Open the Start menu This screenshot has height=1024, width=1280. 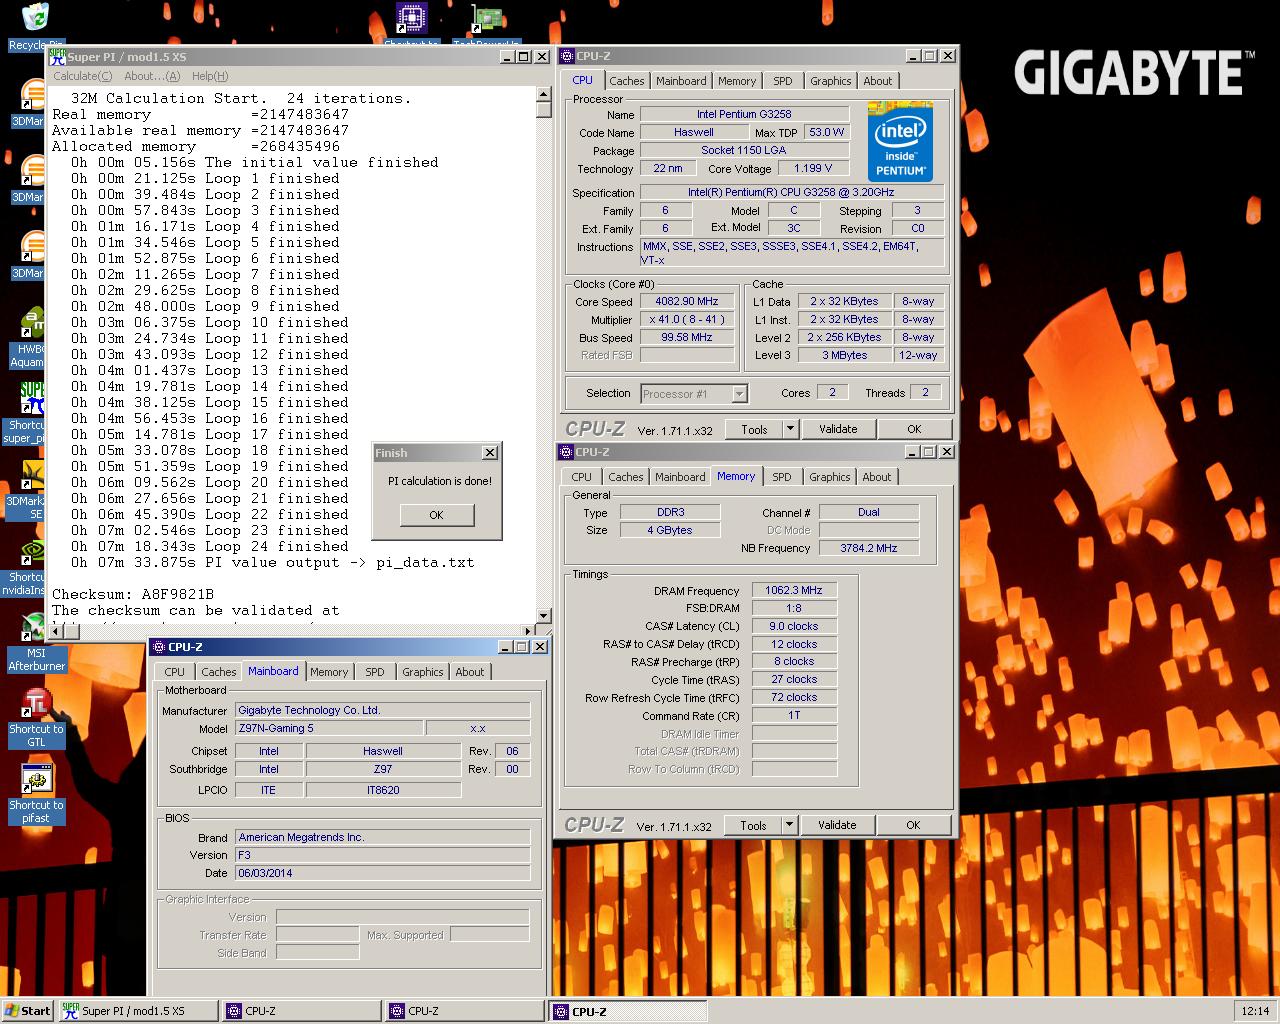[x=28, y=1011]
